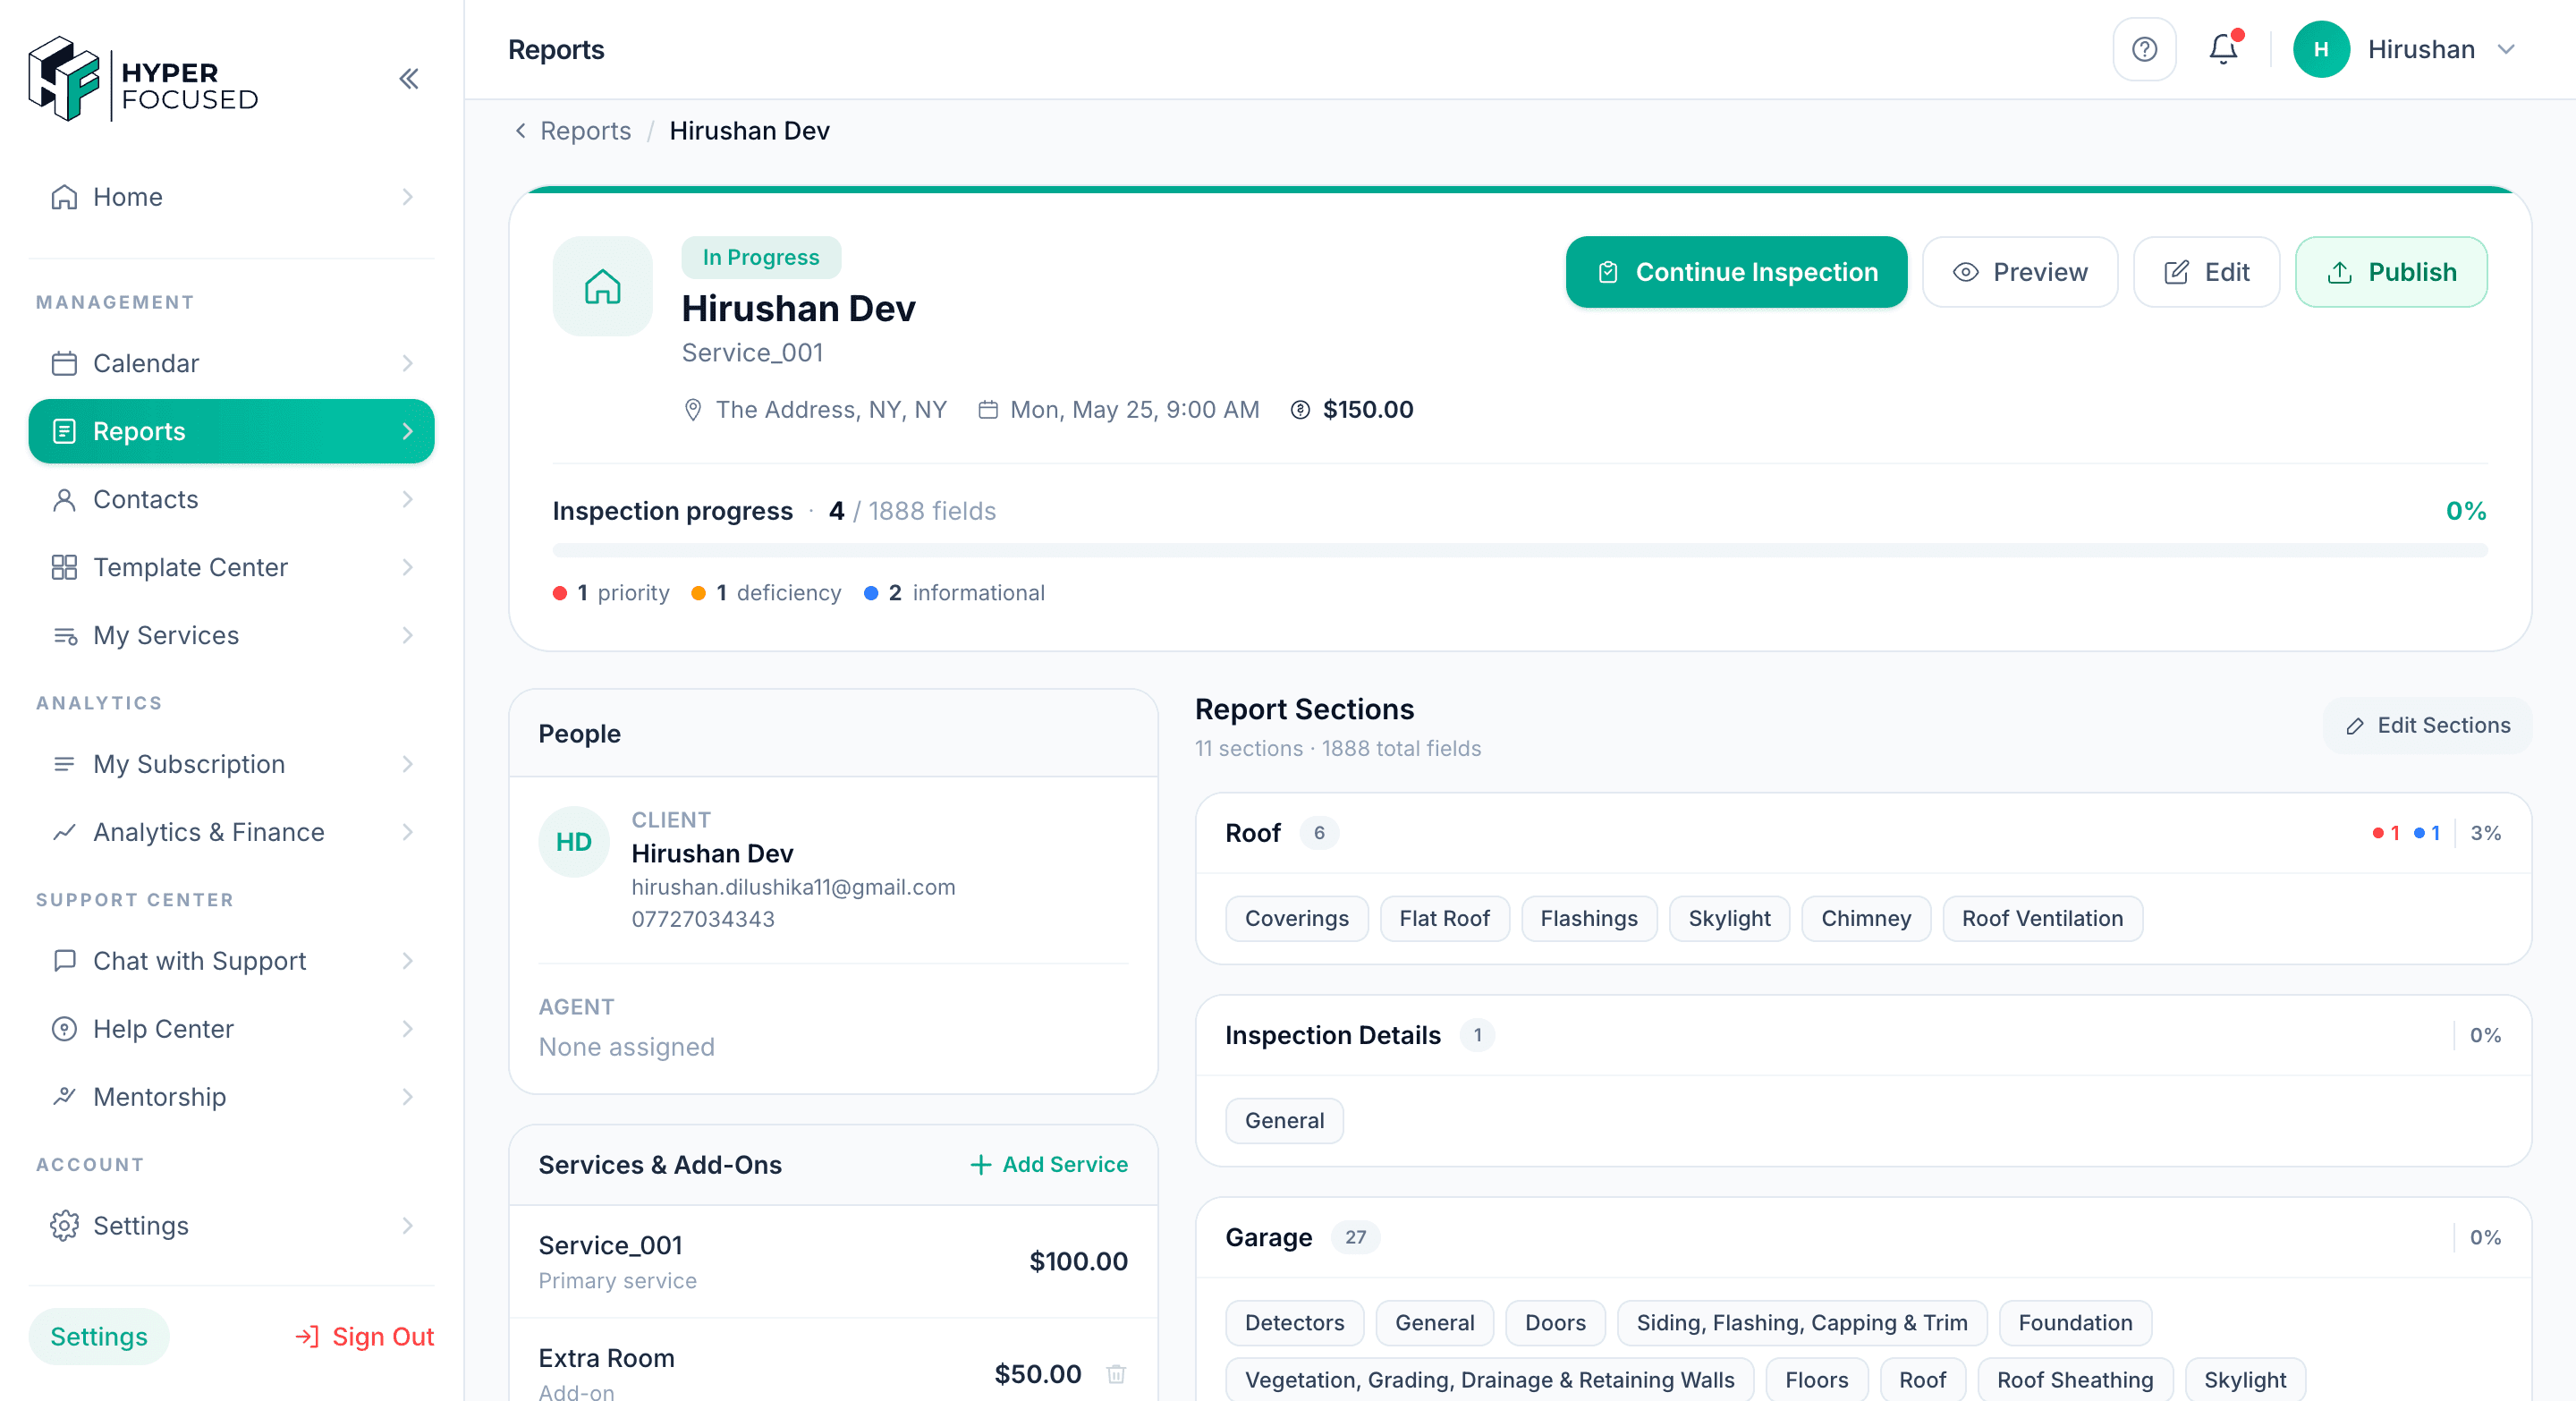The width and height of the screenshot is (2576, 1401).
Task: Click the dollar coin price icon
Action: coord(1299,410)
